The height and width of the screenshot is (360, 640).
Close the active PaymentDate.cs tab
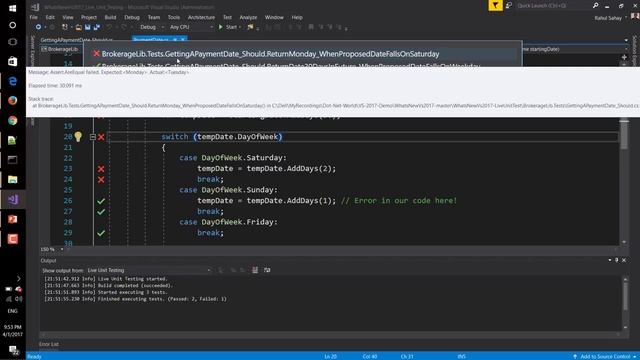click(183, 40)
